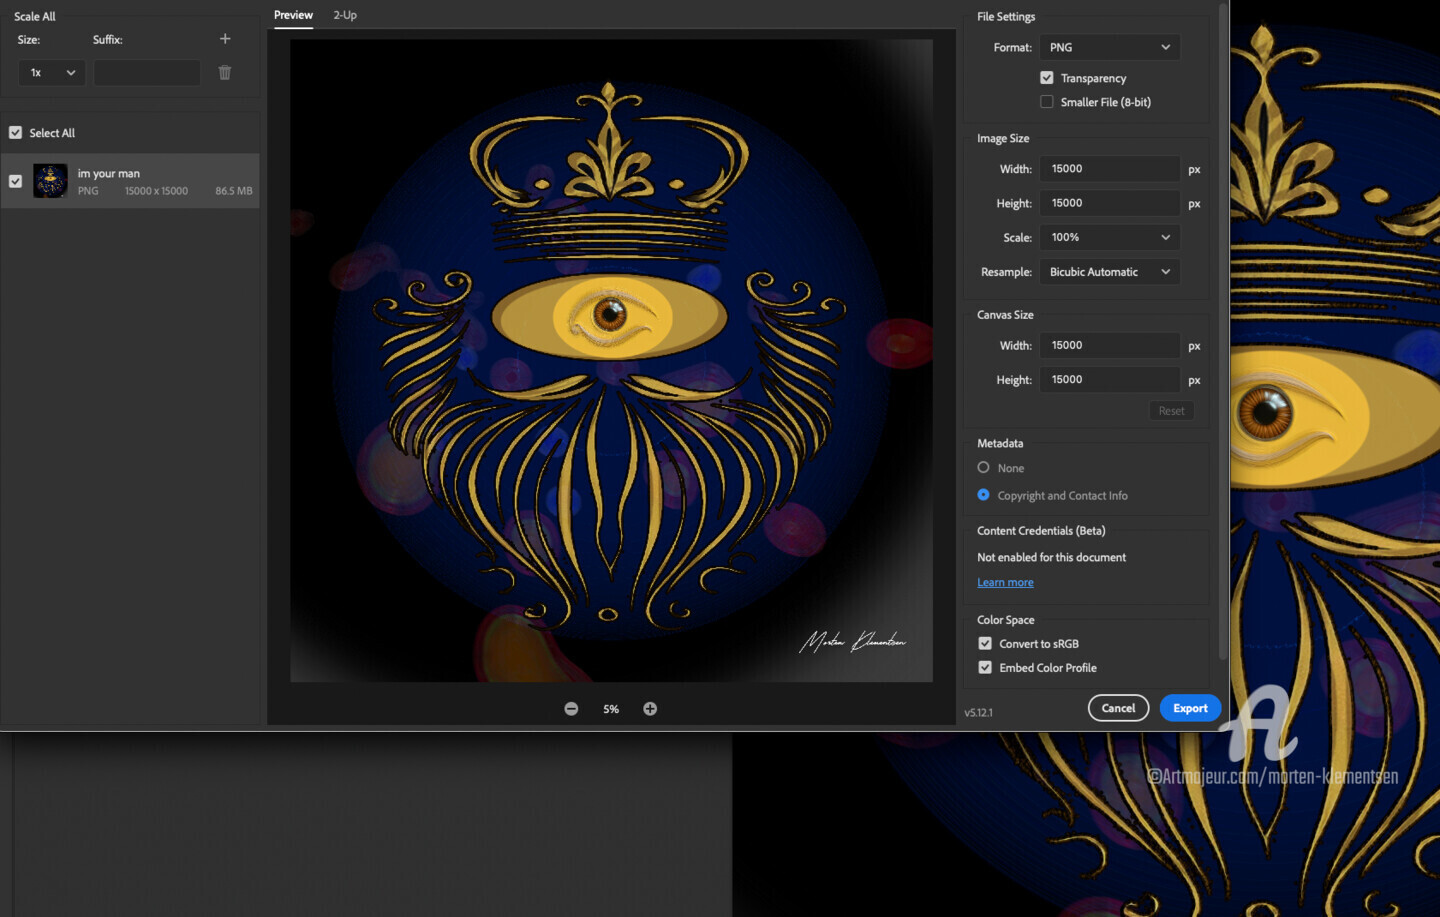Open the 1x size dropdown
Viewport: 1440px width, 917px height.
tap(52, 72)
